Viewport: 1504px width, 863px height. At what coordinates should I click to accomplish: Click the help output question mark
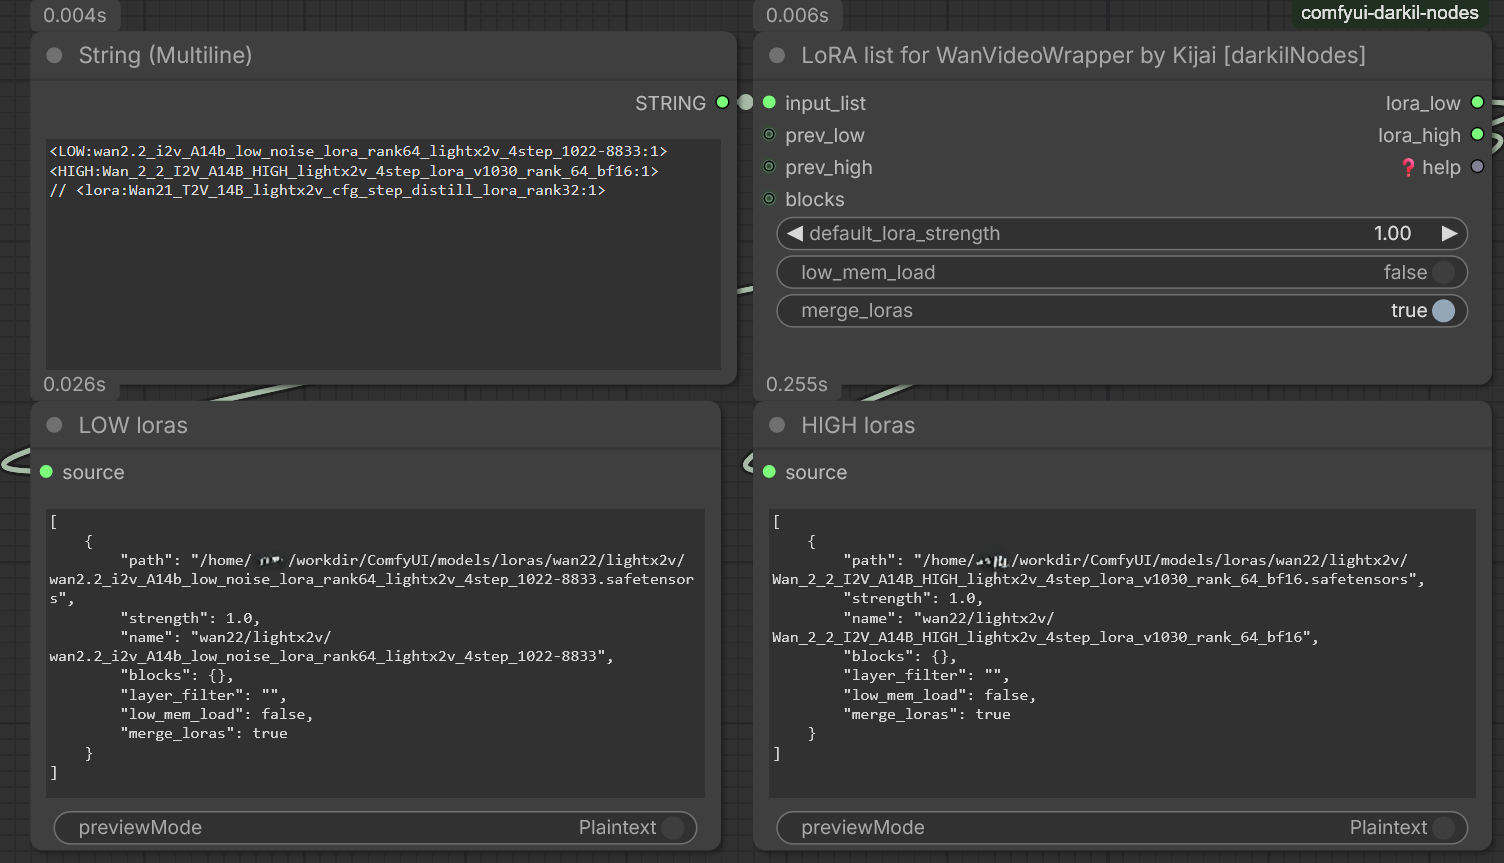(1408, 167)
